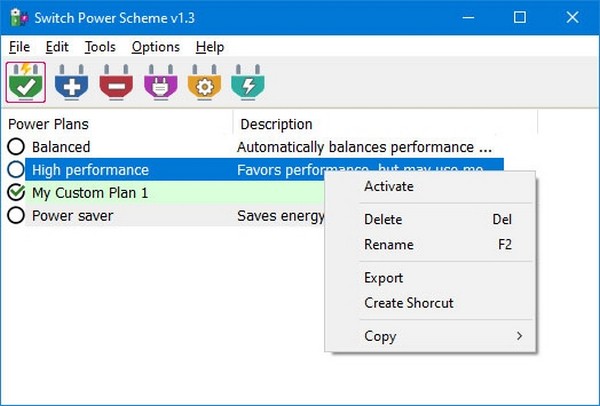The width and height of the screenshot is (600, 406).
Task: Open the Options menu
Action: click(155, 47)
